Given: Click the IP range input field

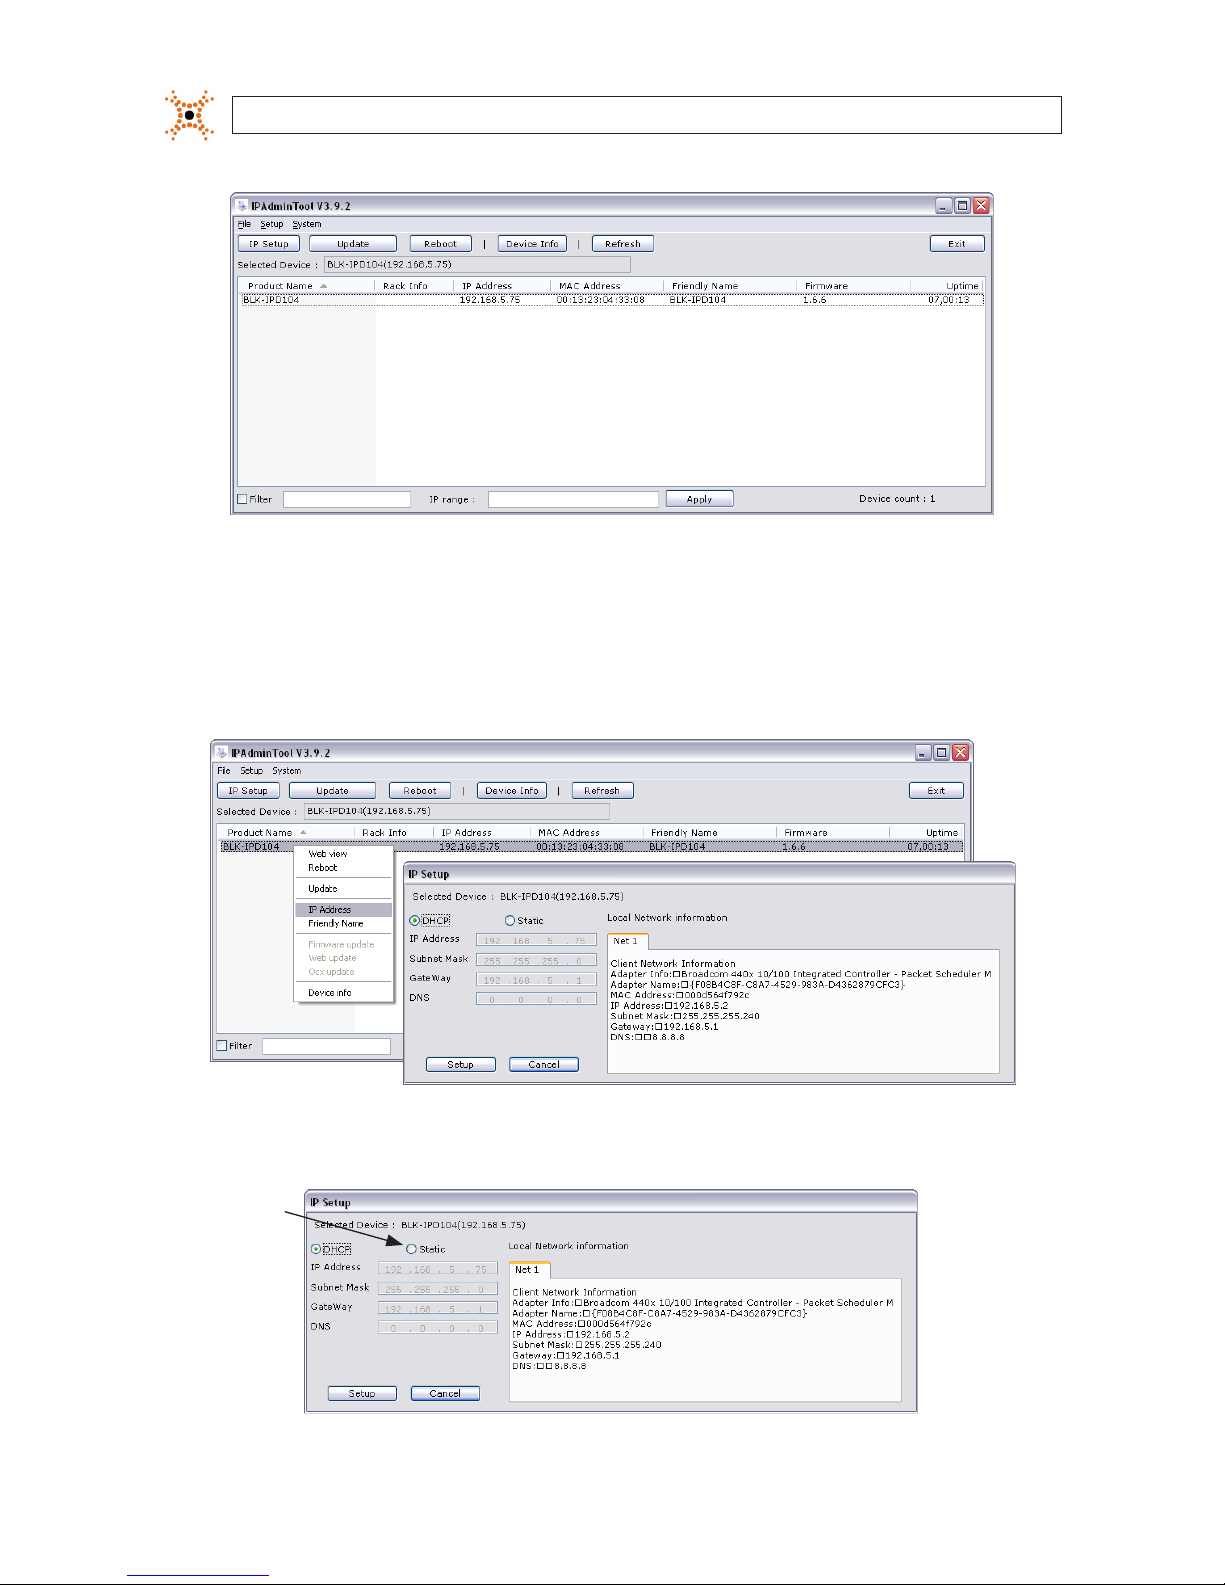Looking at the screenshot, I should click(573, 499).
